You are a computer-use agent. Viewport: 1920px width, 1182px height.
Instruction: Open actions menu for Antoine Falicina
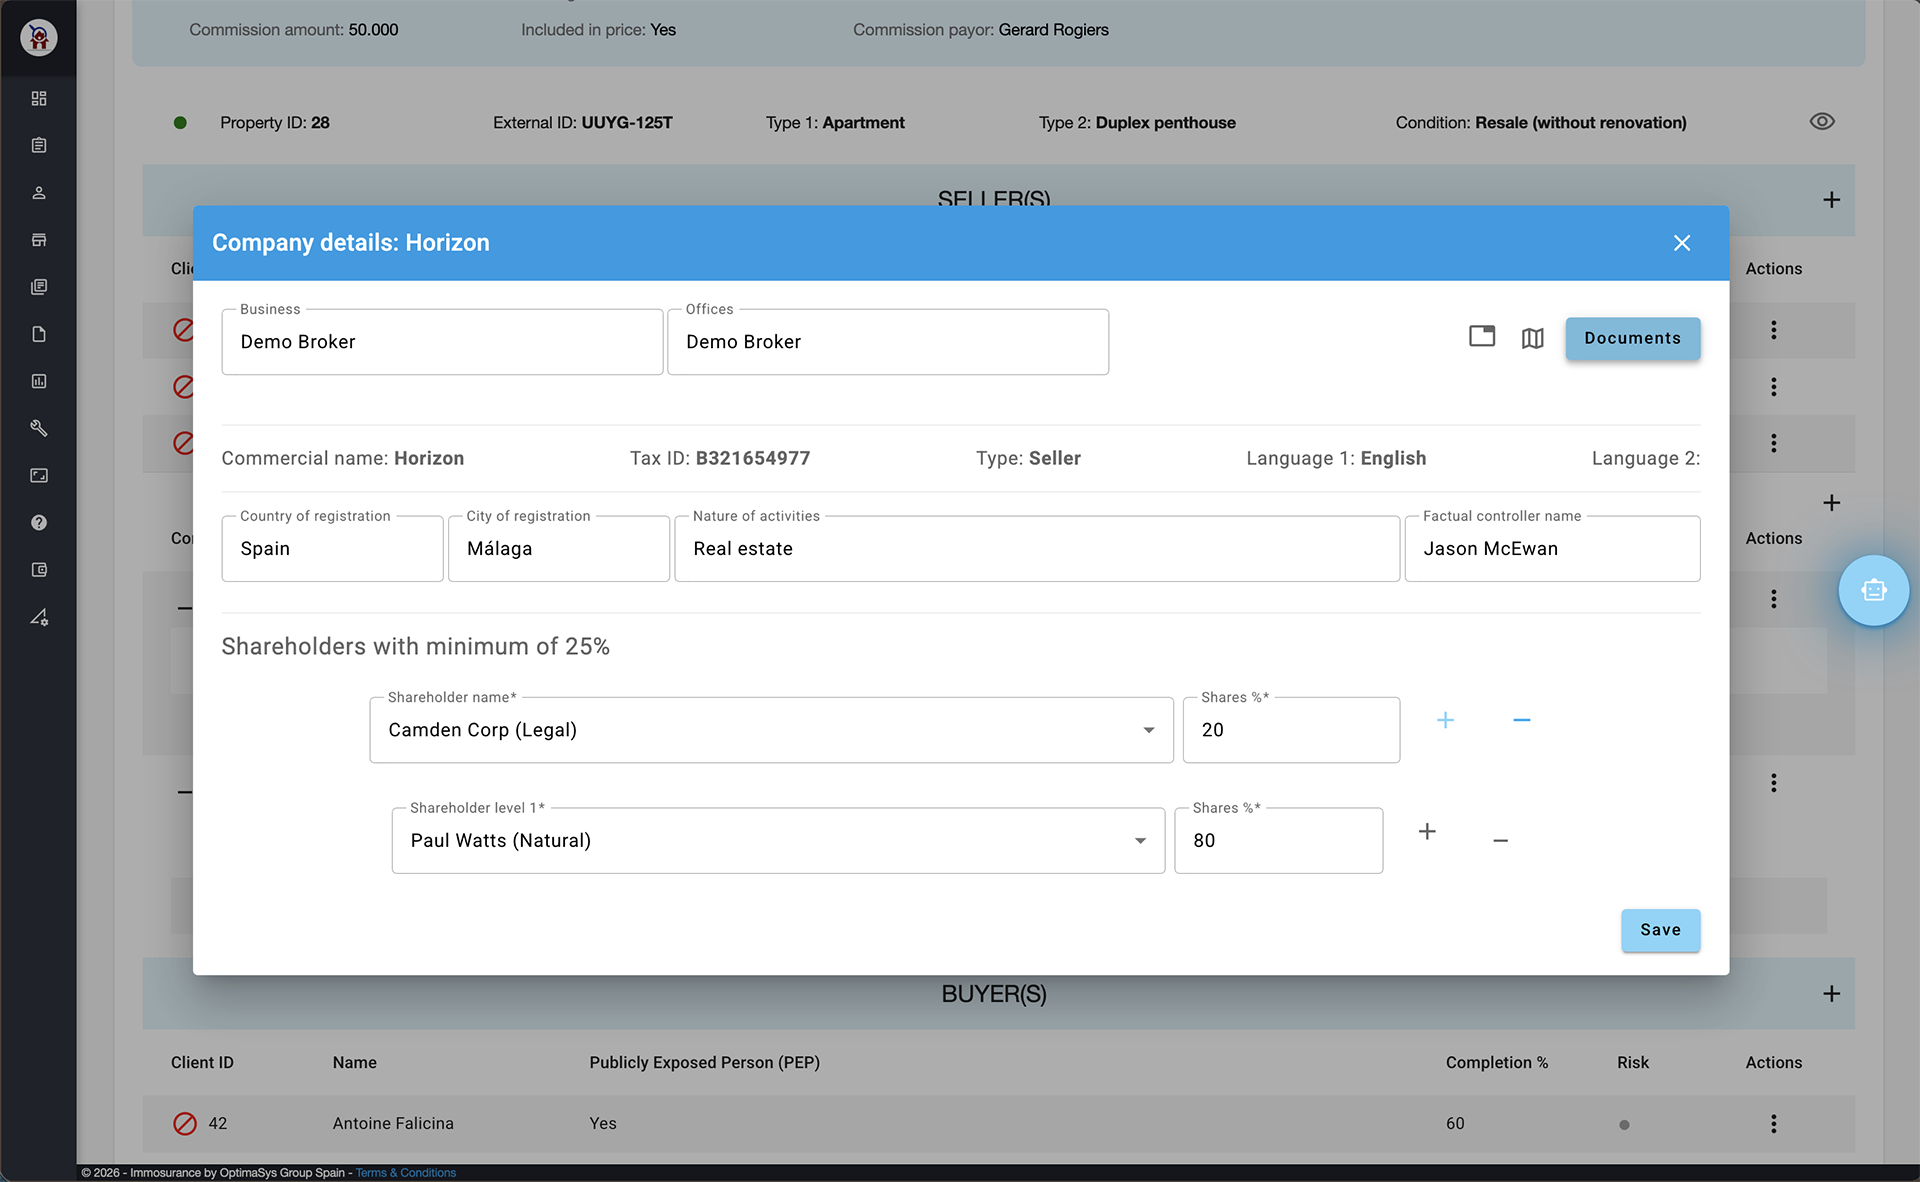pos(1773,1123)
